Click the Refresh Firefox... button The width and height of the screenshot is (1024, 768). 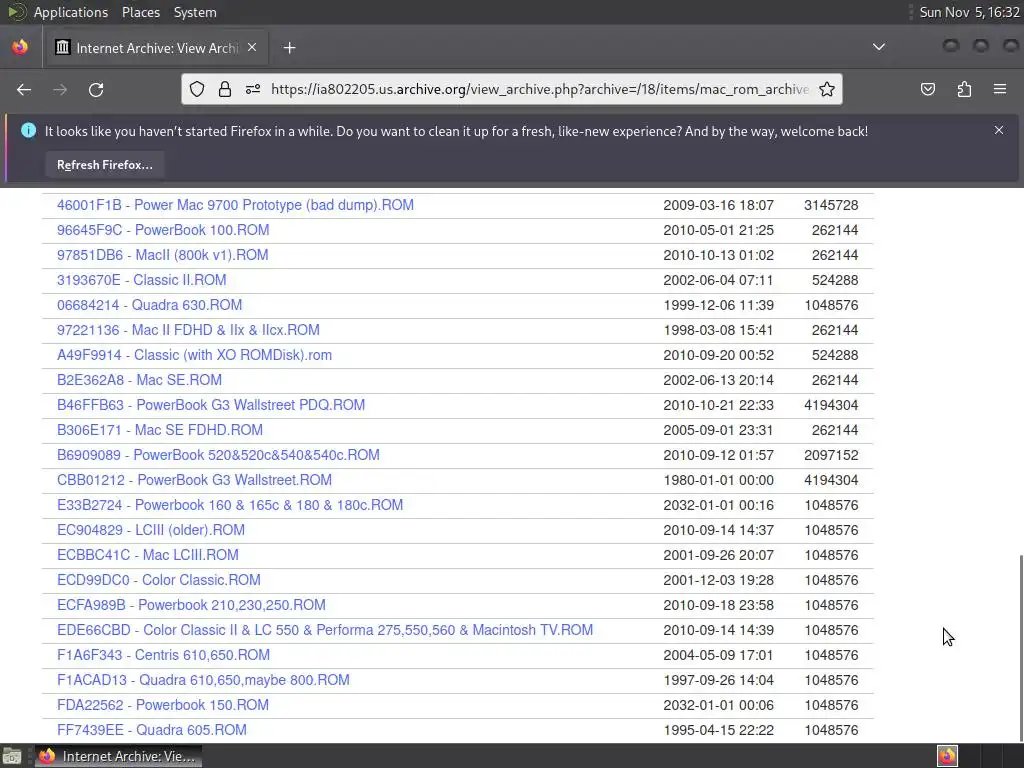(104, 165)
